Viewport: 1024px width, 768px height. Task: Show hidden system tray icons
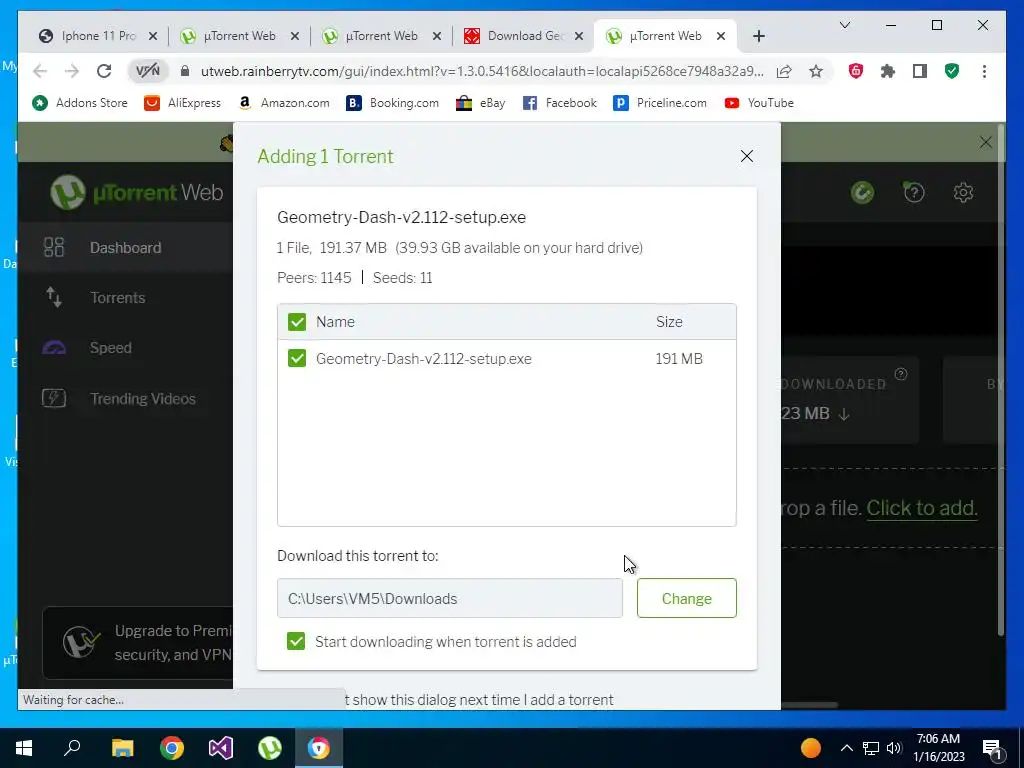pyautogui.click(x=846, y=748)
